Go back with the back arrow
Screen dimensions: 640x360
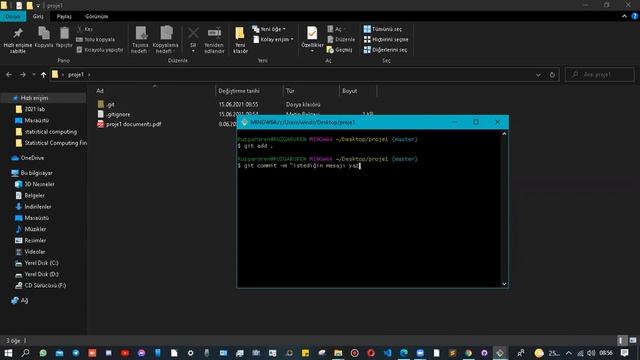tap(9, 75)
